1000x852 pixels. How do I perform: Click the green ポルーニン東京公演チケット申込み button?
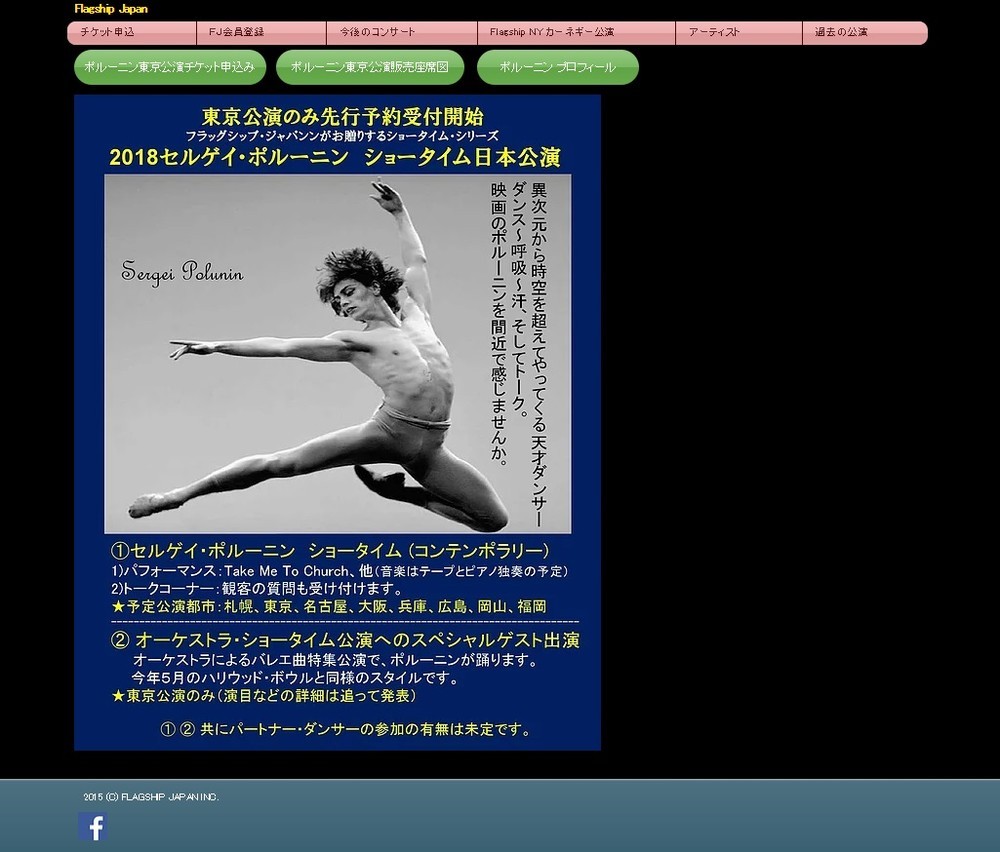point(170,68)
